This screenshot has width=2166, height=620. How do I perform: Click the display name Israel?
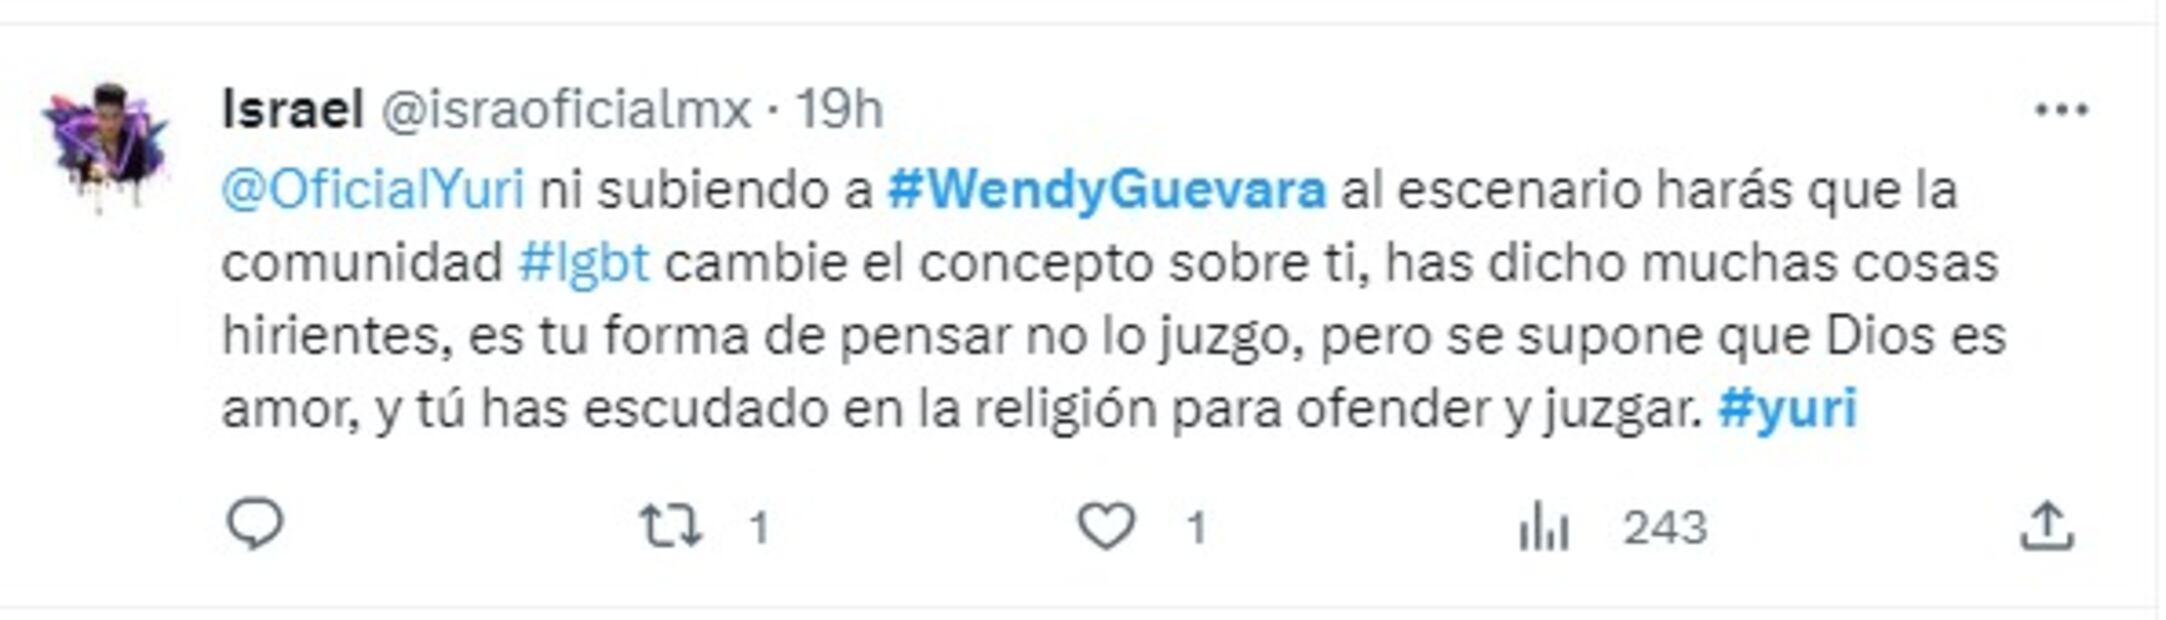[x=292, y=109]
